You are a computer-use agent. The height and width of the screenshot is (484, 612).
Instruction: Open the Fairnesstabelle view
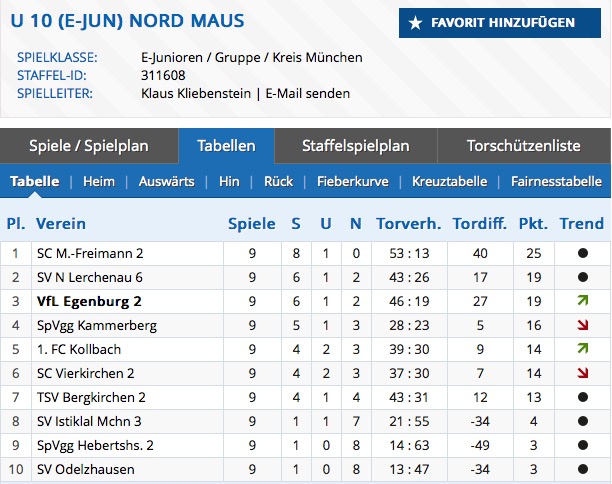coord(557,182)
